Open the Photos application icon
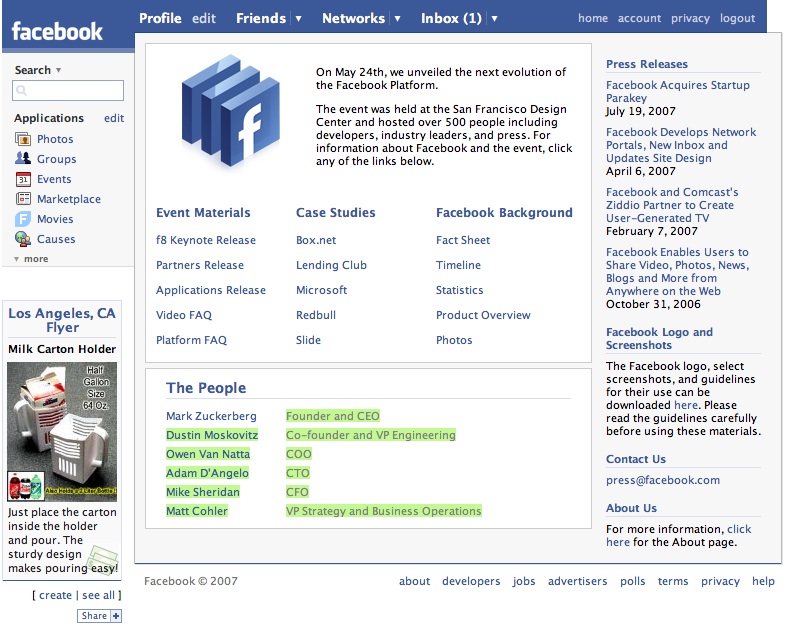794x637 pixels. [23, 139]
